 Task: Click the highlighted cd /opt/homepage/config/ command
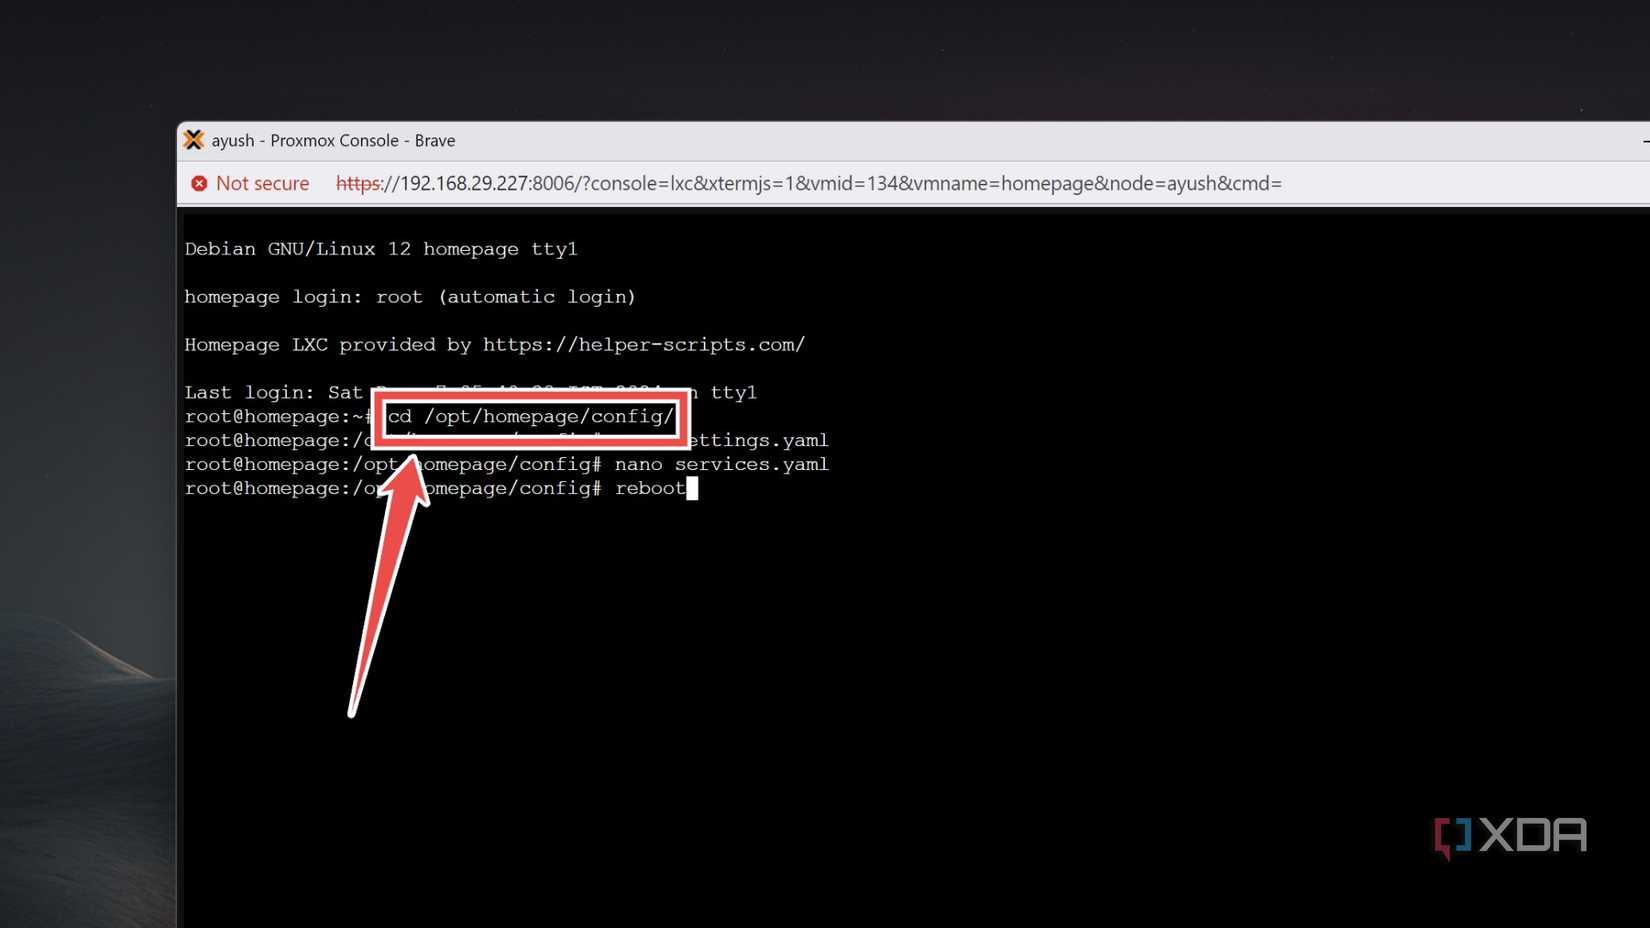tap(530, 417)
